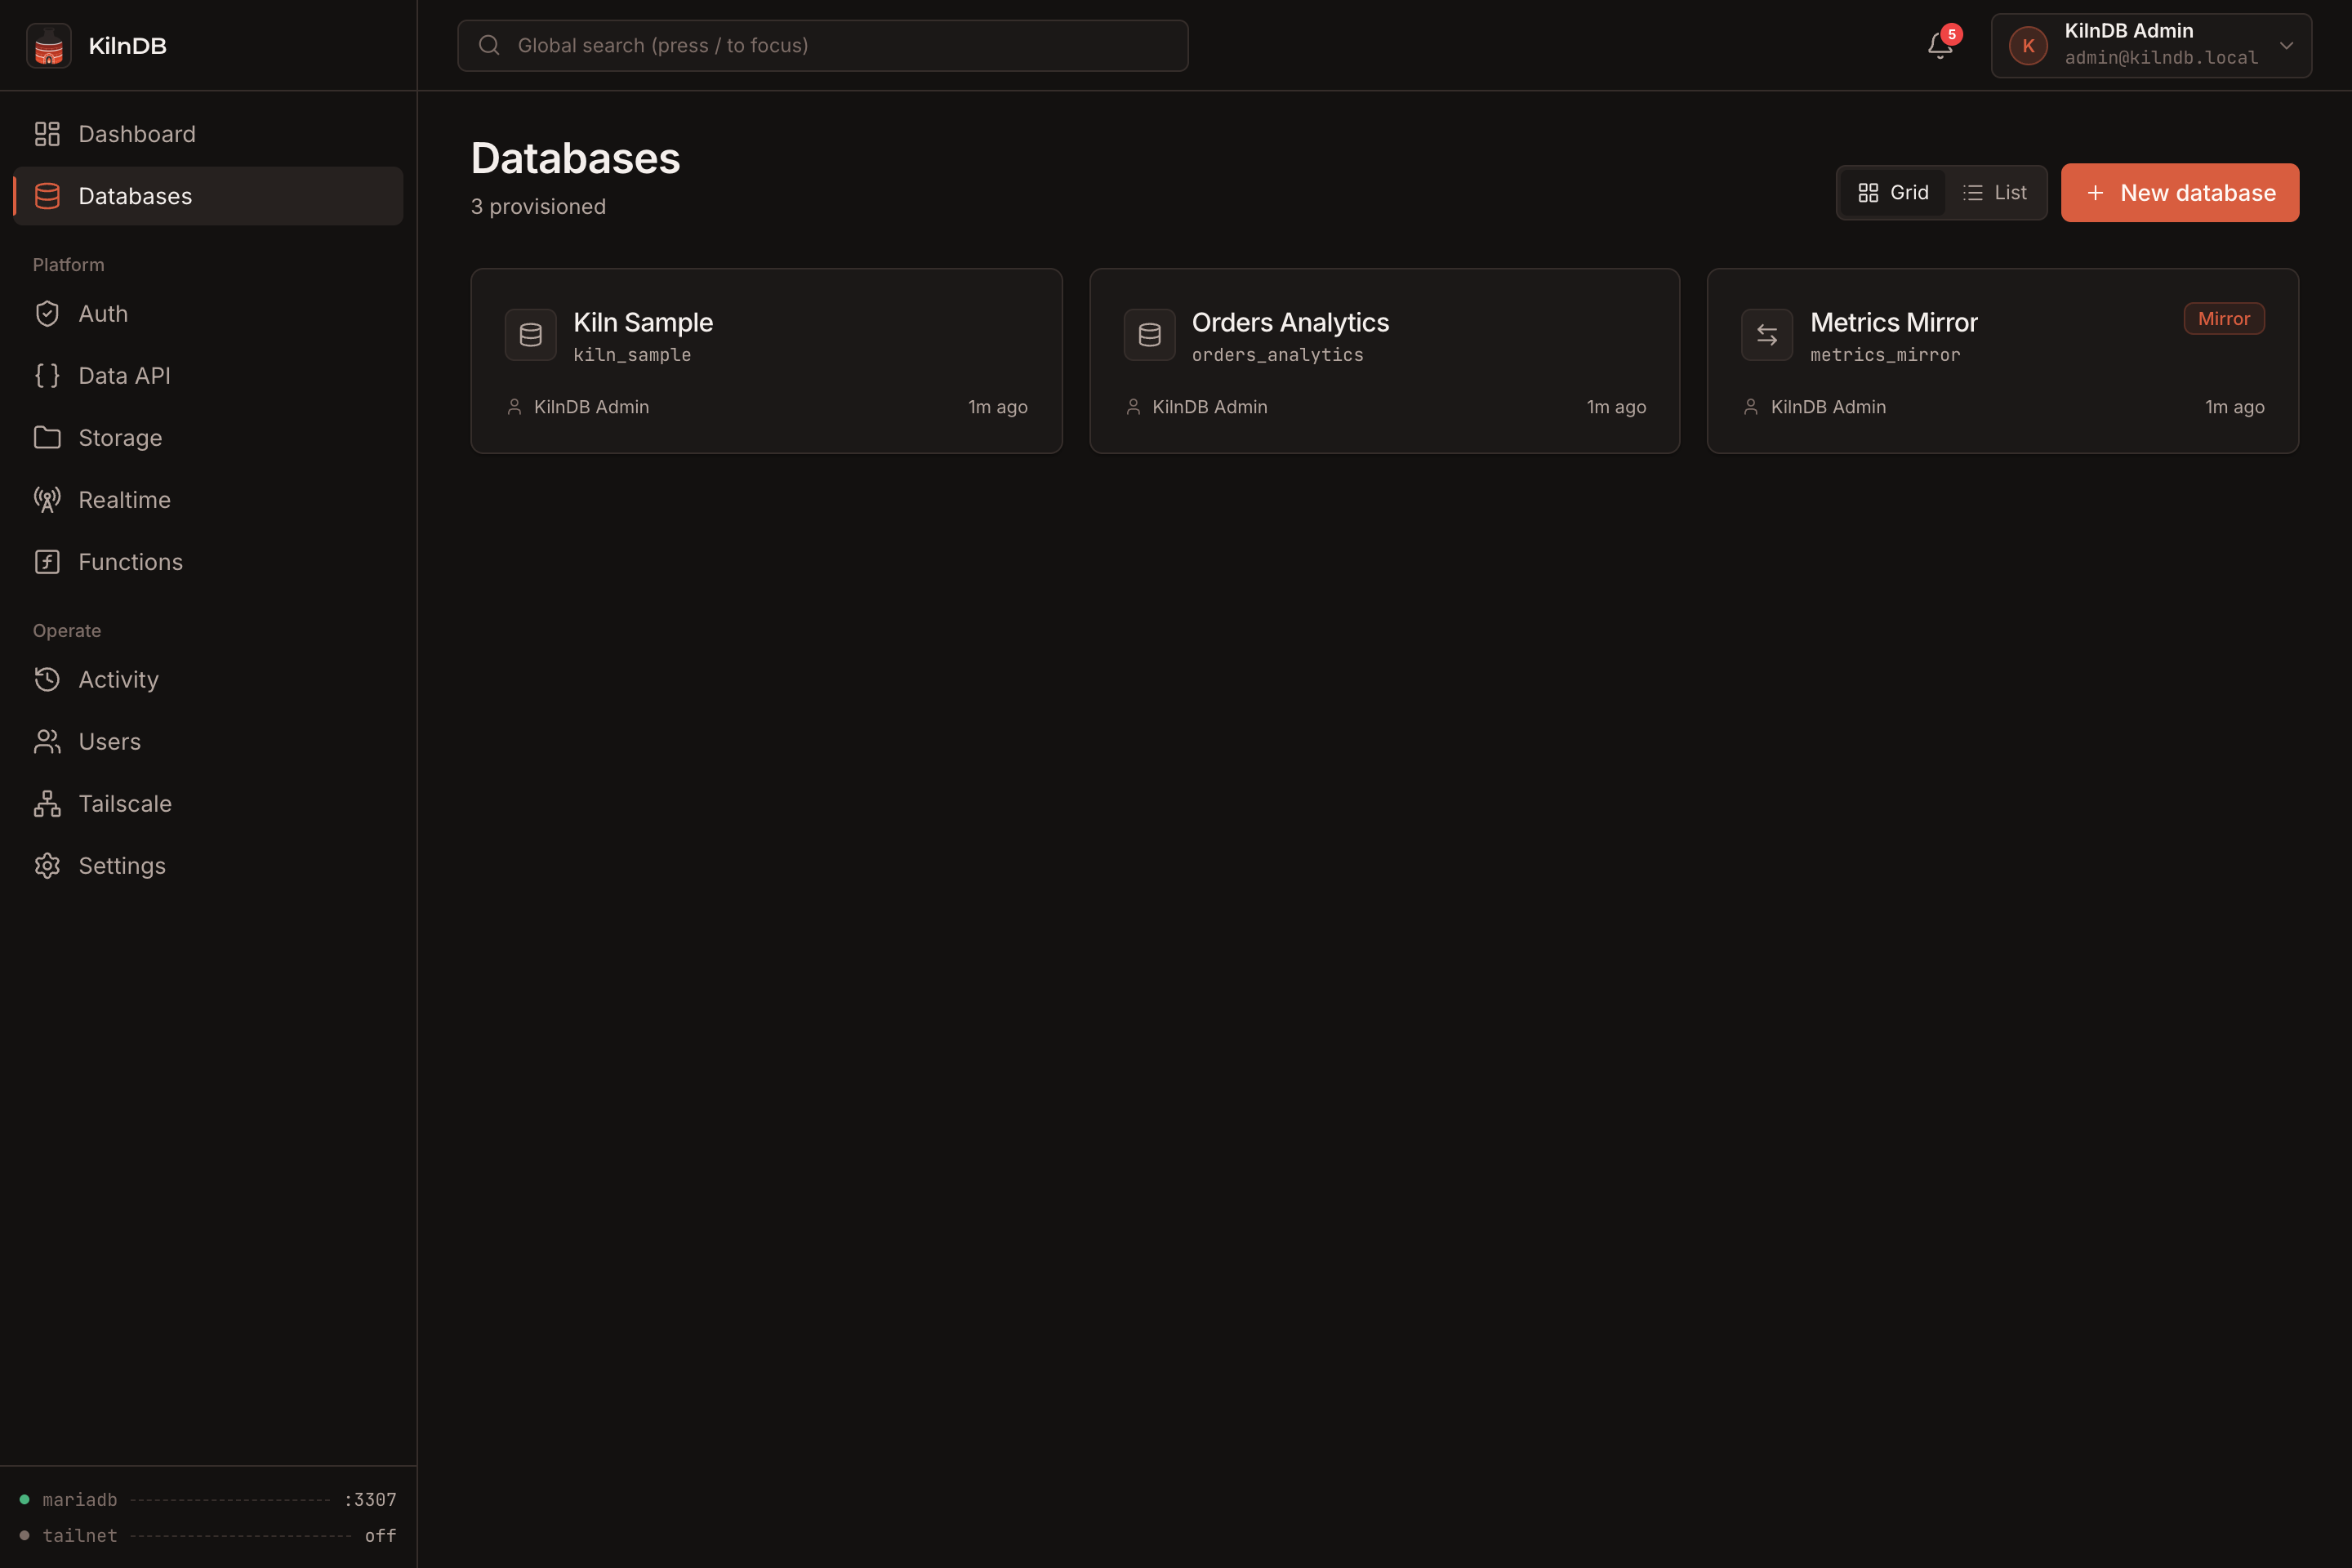Image resolution: width=2352 pixels, height=1568 pixels.
Task: Click the Tailscale network icon
Action: [x=47, y=804]
